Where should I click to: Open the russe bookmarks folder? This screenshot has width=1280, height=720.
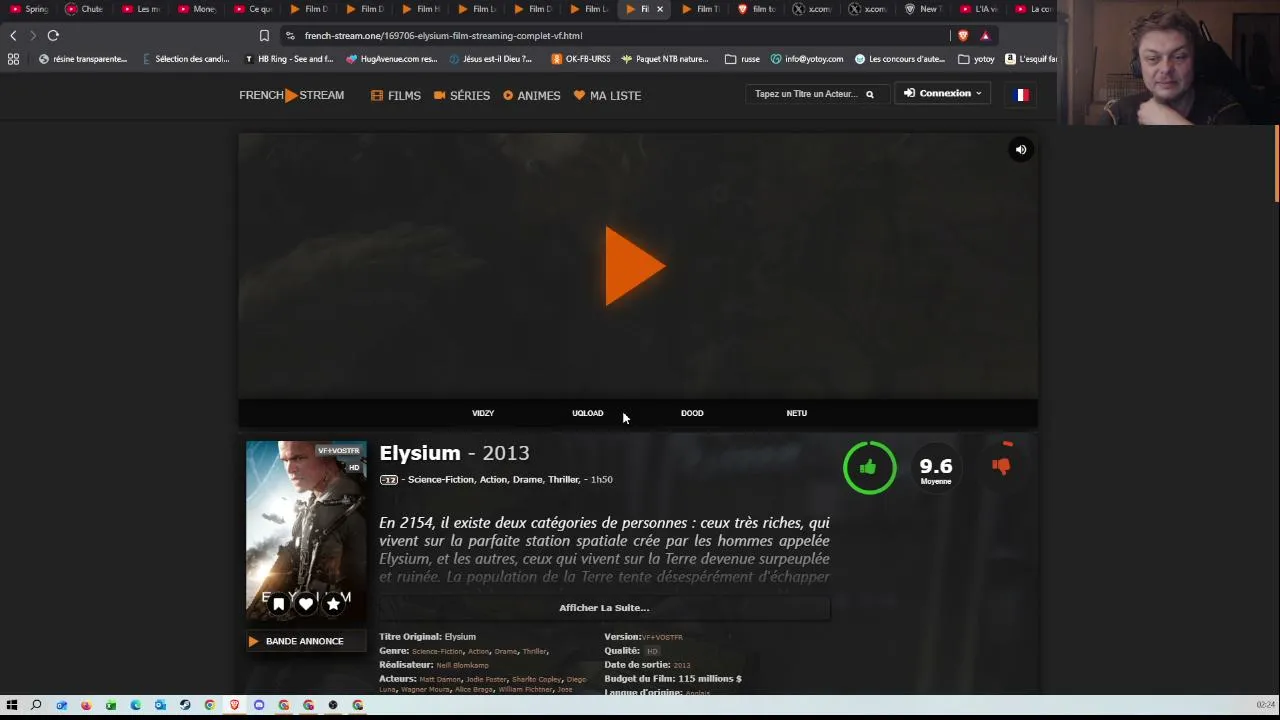[743, 59]
